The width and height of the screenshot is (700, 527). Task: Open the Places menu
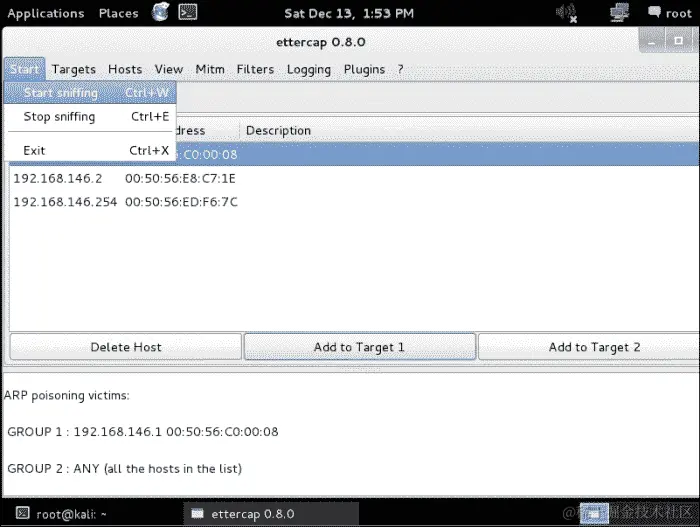click(x=118, y=13)
